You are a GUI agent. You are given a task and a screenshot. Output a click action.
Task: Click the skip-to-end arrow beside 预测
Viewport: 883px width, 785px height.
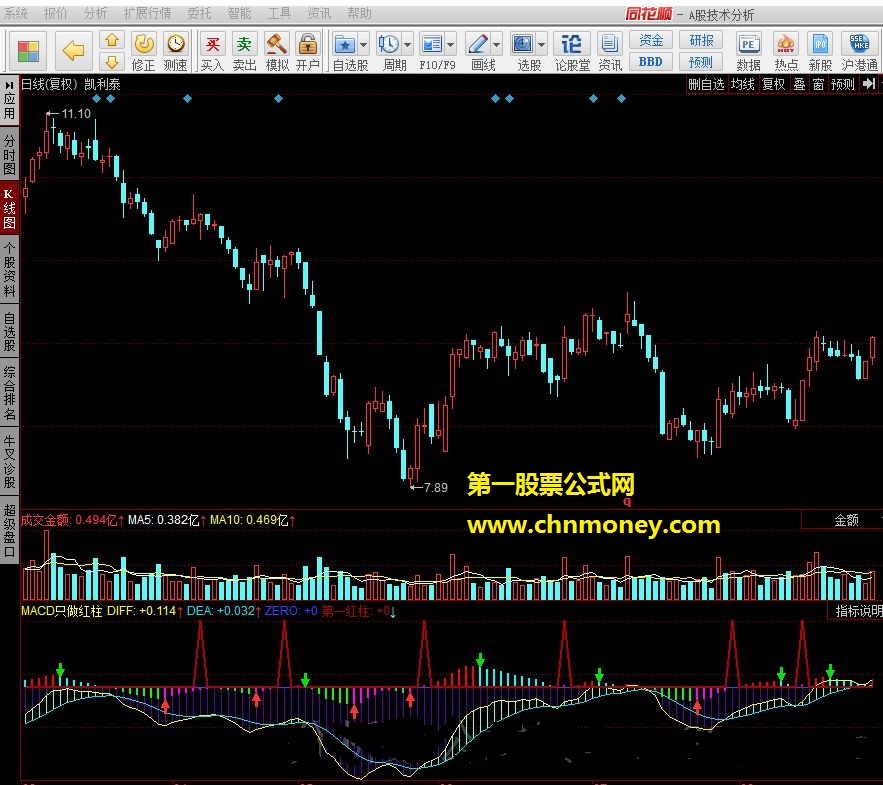tap(869, 84)
